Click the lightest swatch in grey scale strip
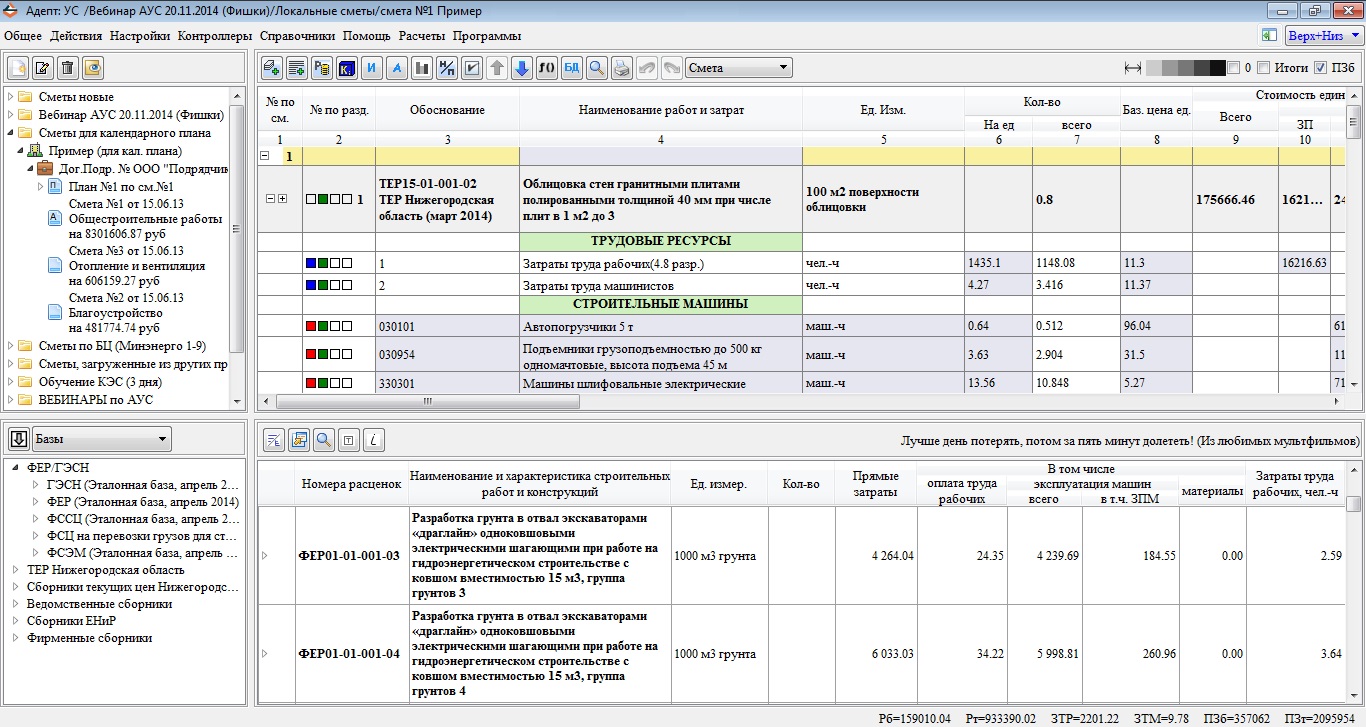This screenshot has height=727, width=1366. pyautogui.click(x=1153, y=68)
